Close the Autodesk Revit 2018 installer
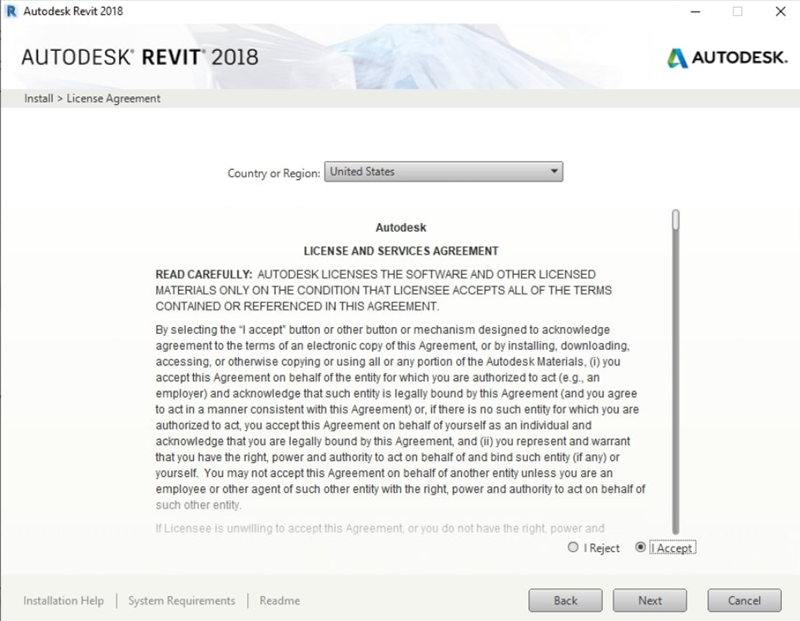This screenshot has width=800, height=621. click(779, 12)
